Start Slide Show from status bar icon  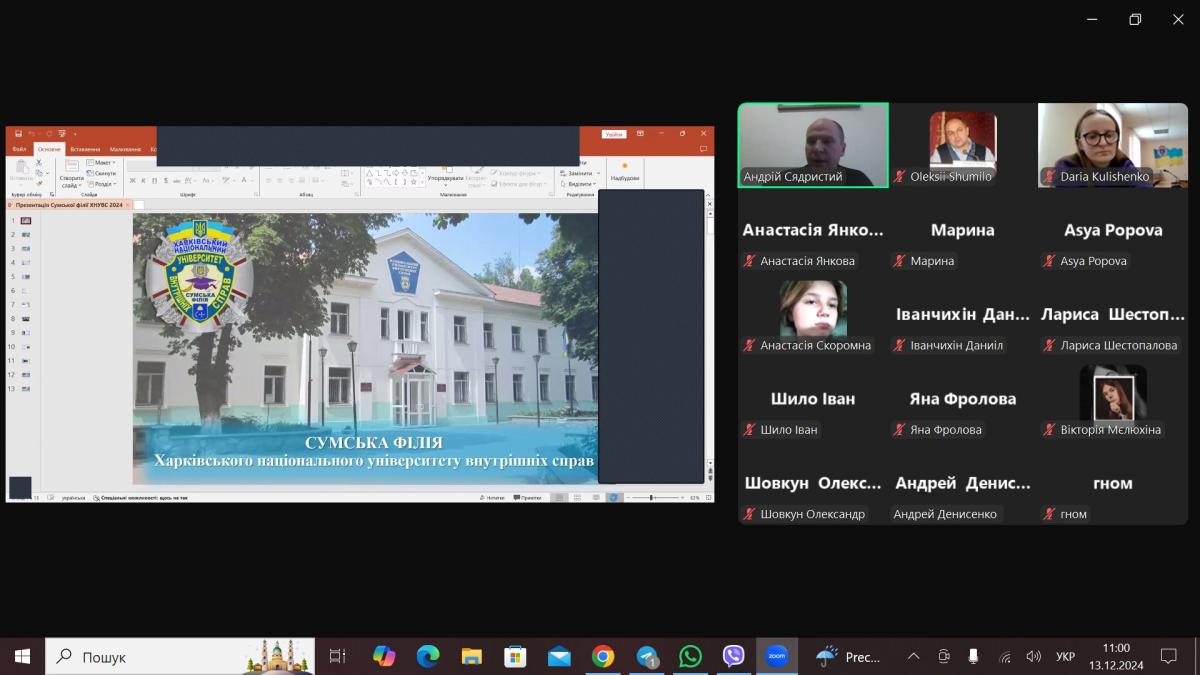612,497
